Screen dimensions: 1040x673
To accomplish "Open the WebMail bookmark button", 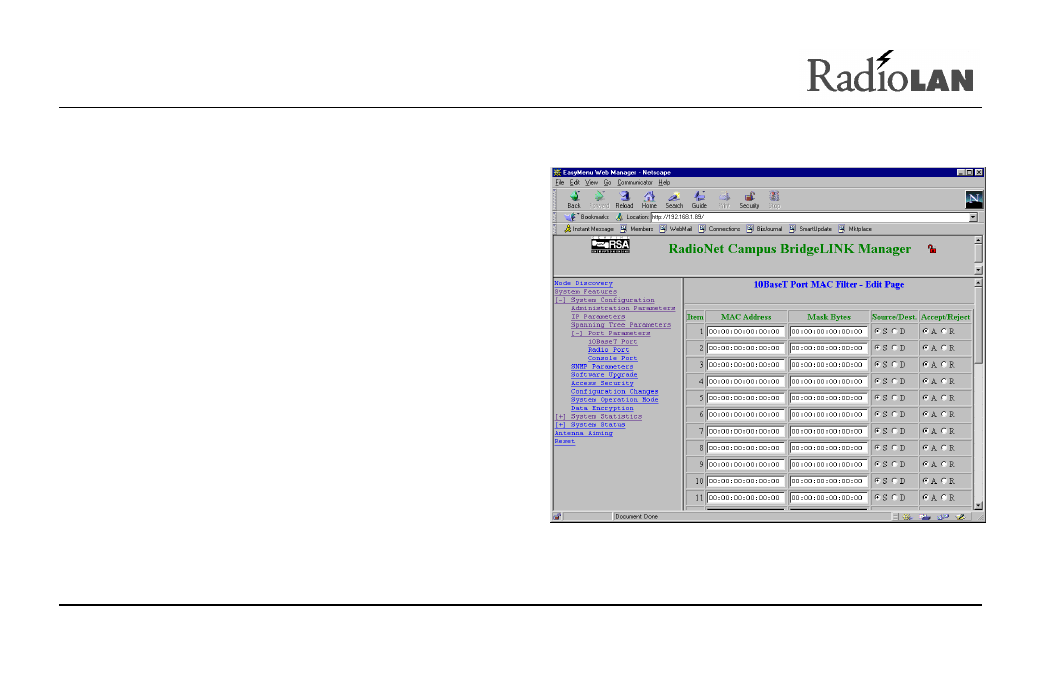I will (x=675, y=229).
